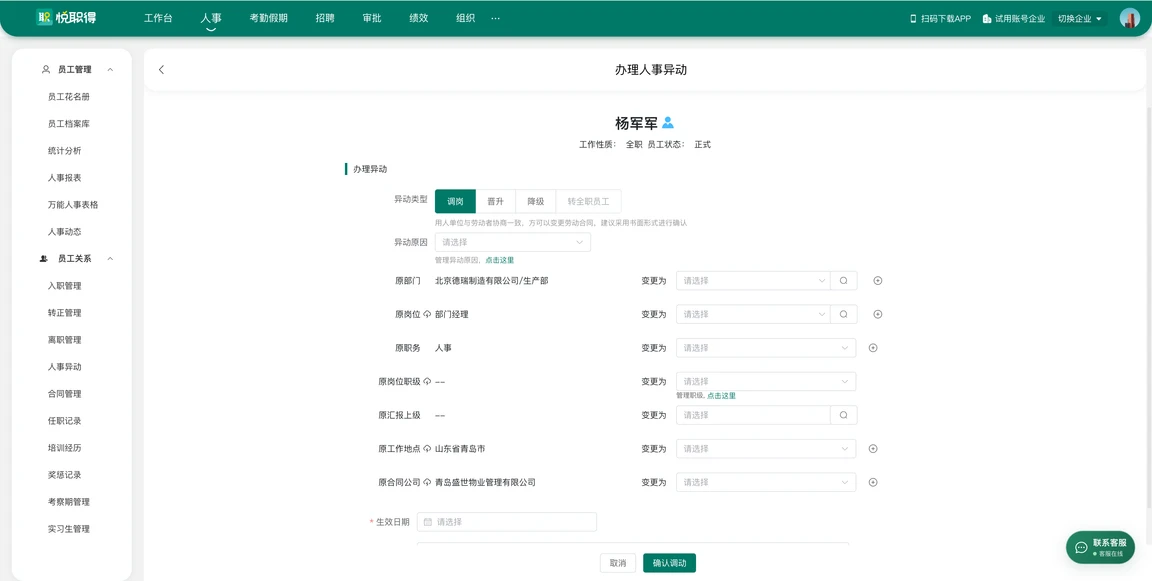The image size is (1152, 581).
Task: Open the 变更为 dropdown for 原岗位
Action: pos(753,314)
